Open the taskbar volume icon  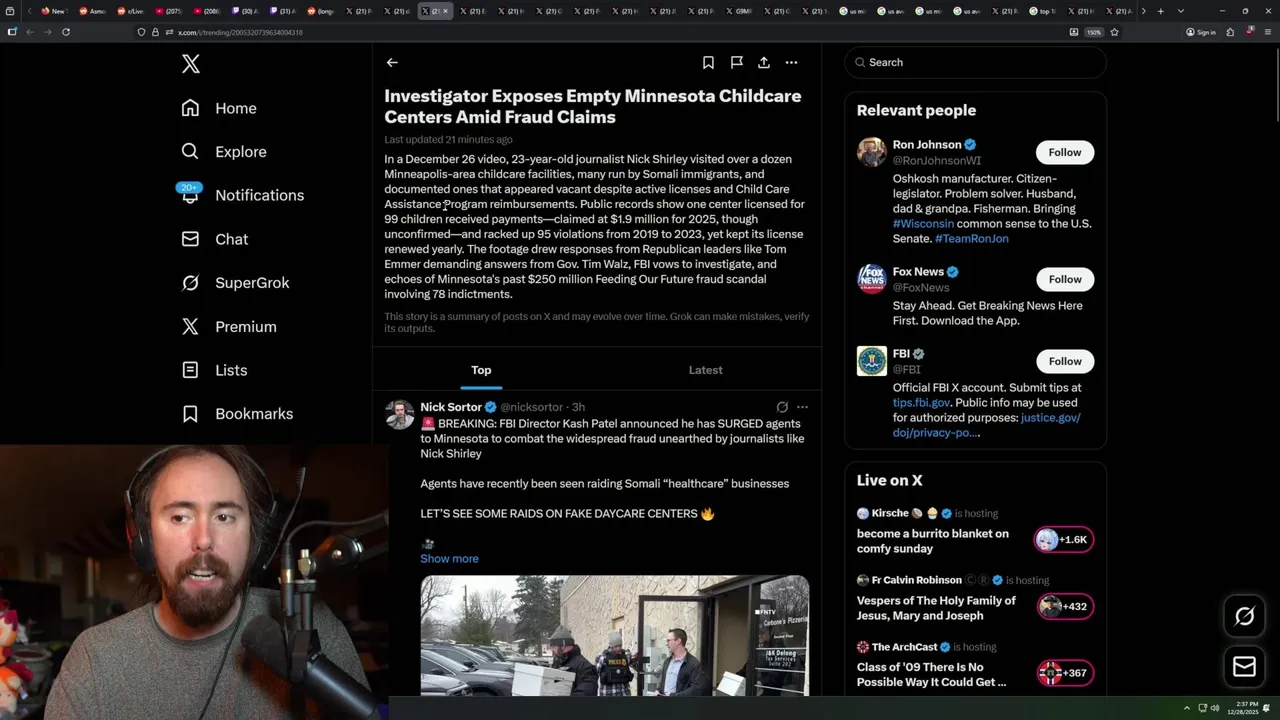coord(1215,708)
